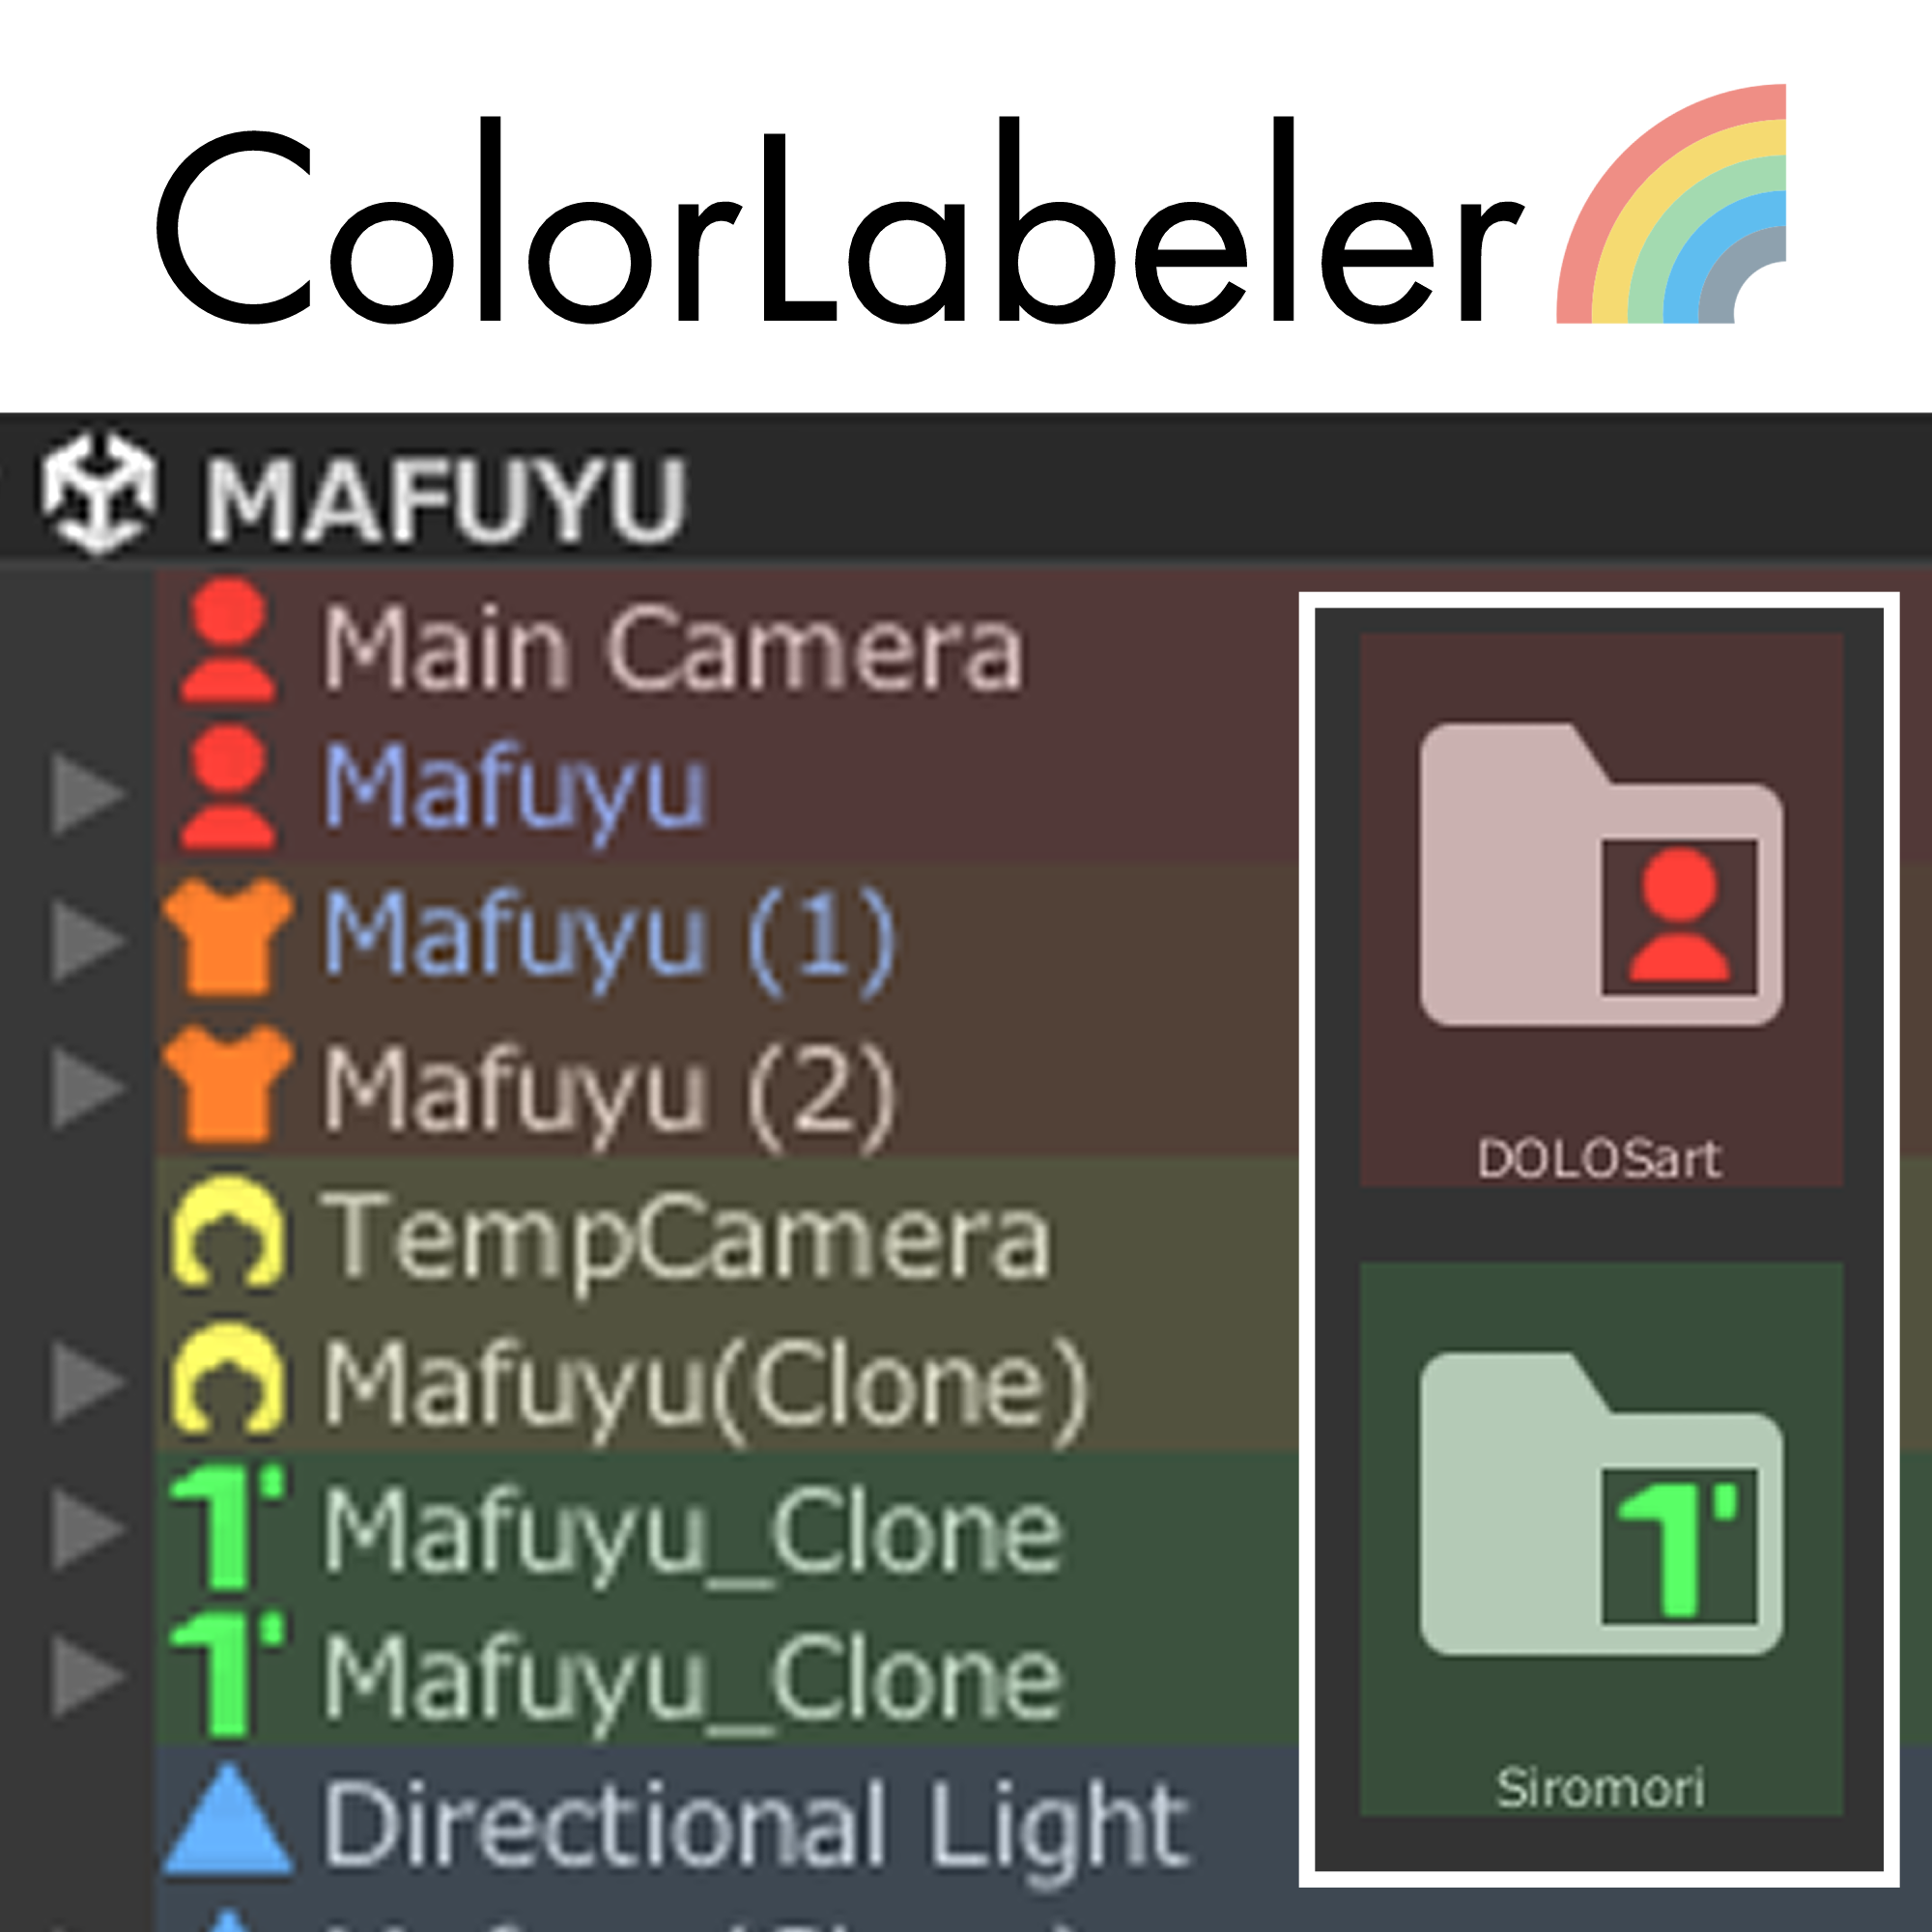The width and height of the screenshot is (1932, 1932).
Task: Click the yellow hair icon on TempCamera
Action: 228,1232
